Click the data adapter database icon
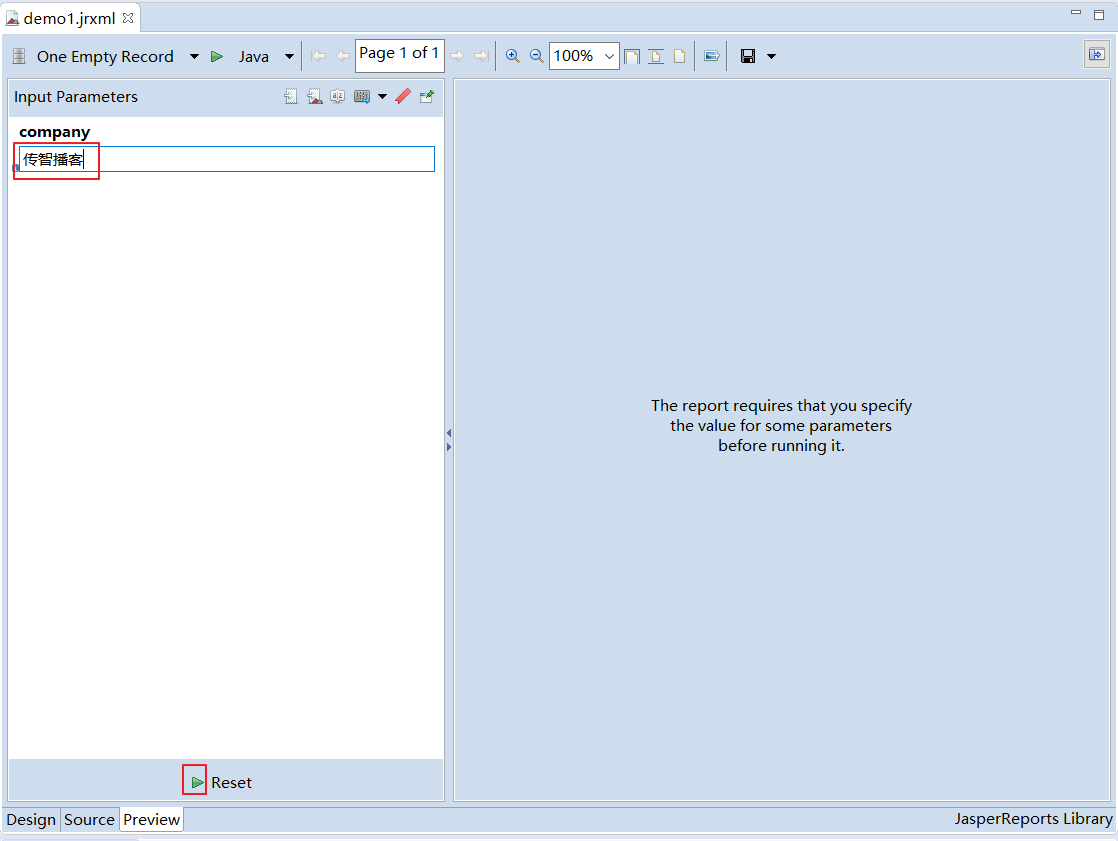Screen dimensions: 1118x841 coord(19,57)
